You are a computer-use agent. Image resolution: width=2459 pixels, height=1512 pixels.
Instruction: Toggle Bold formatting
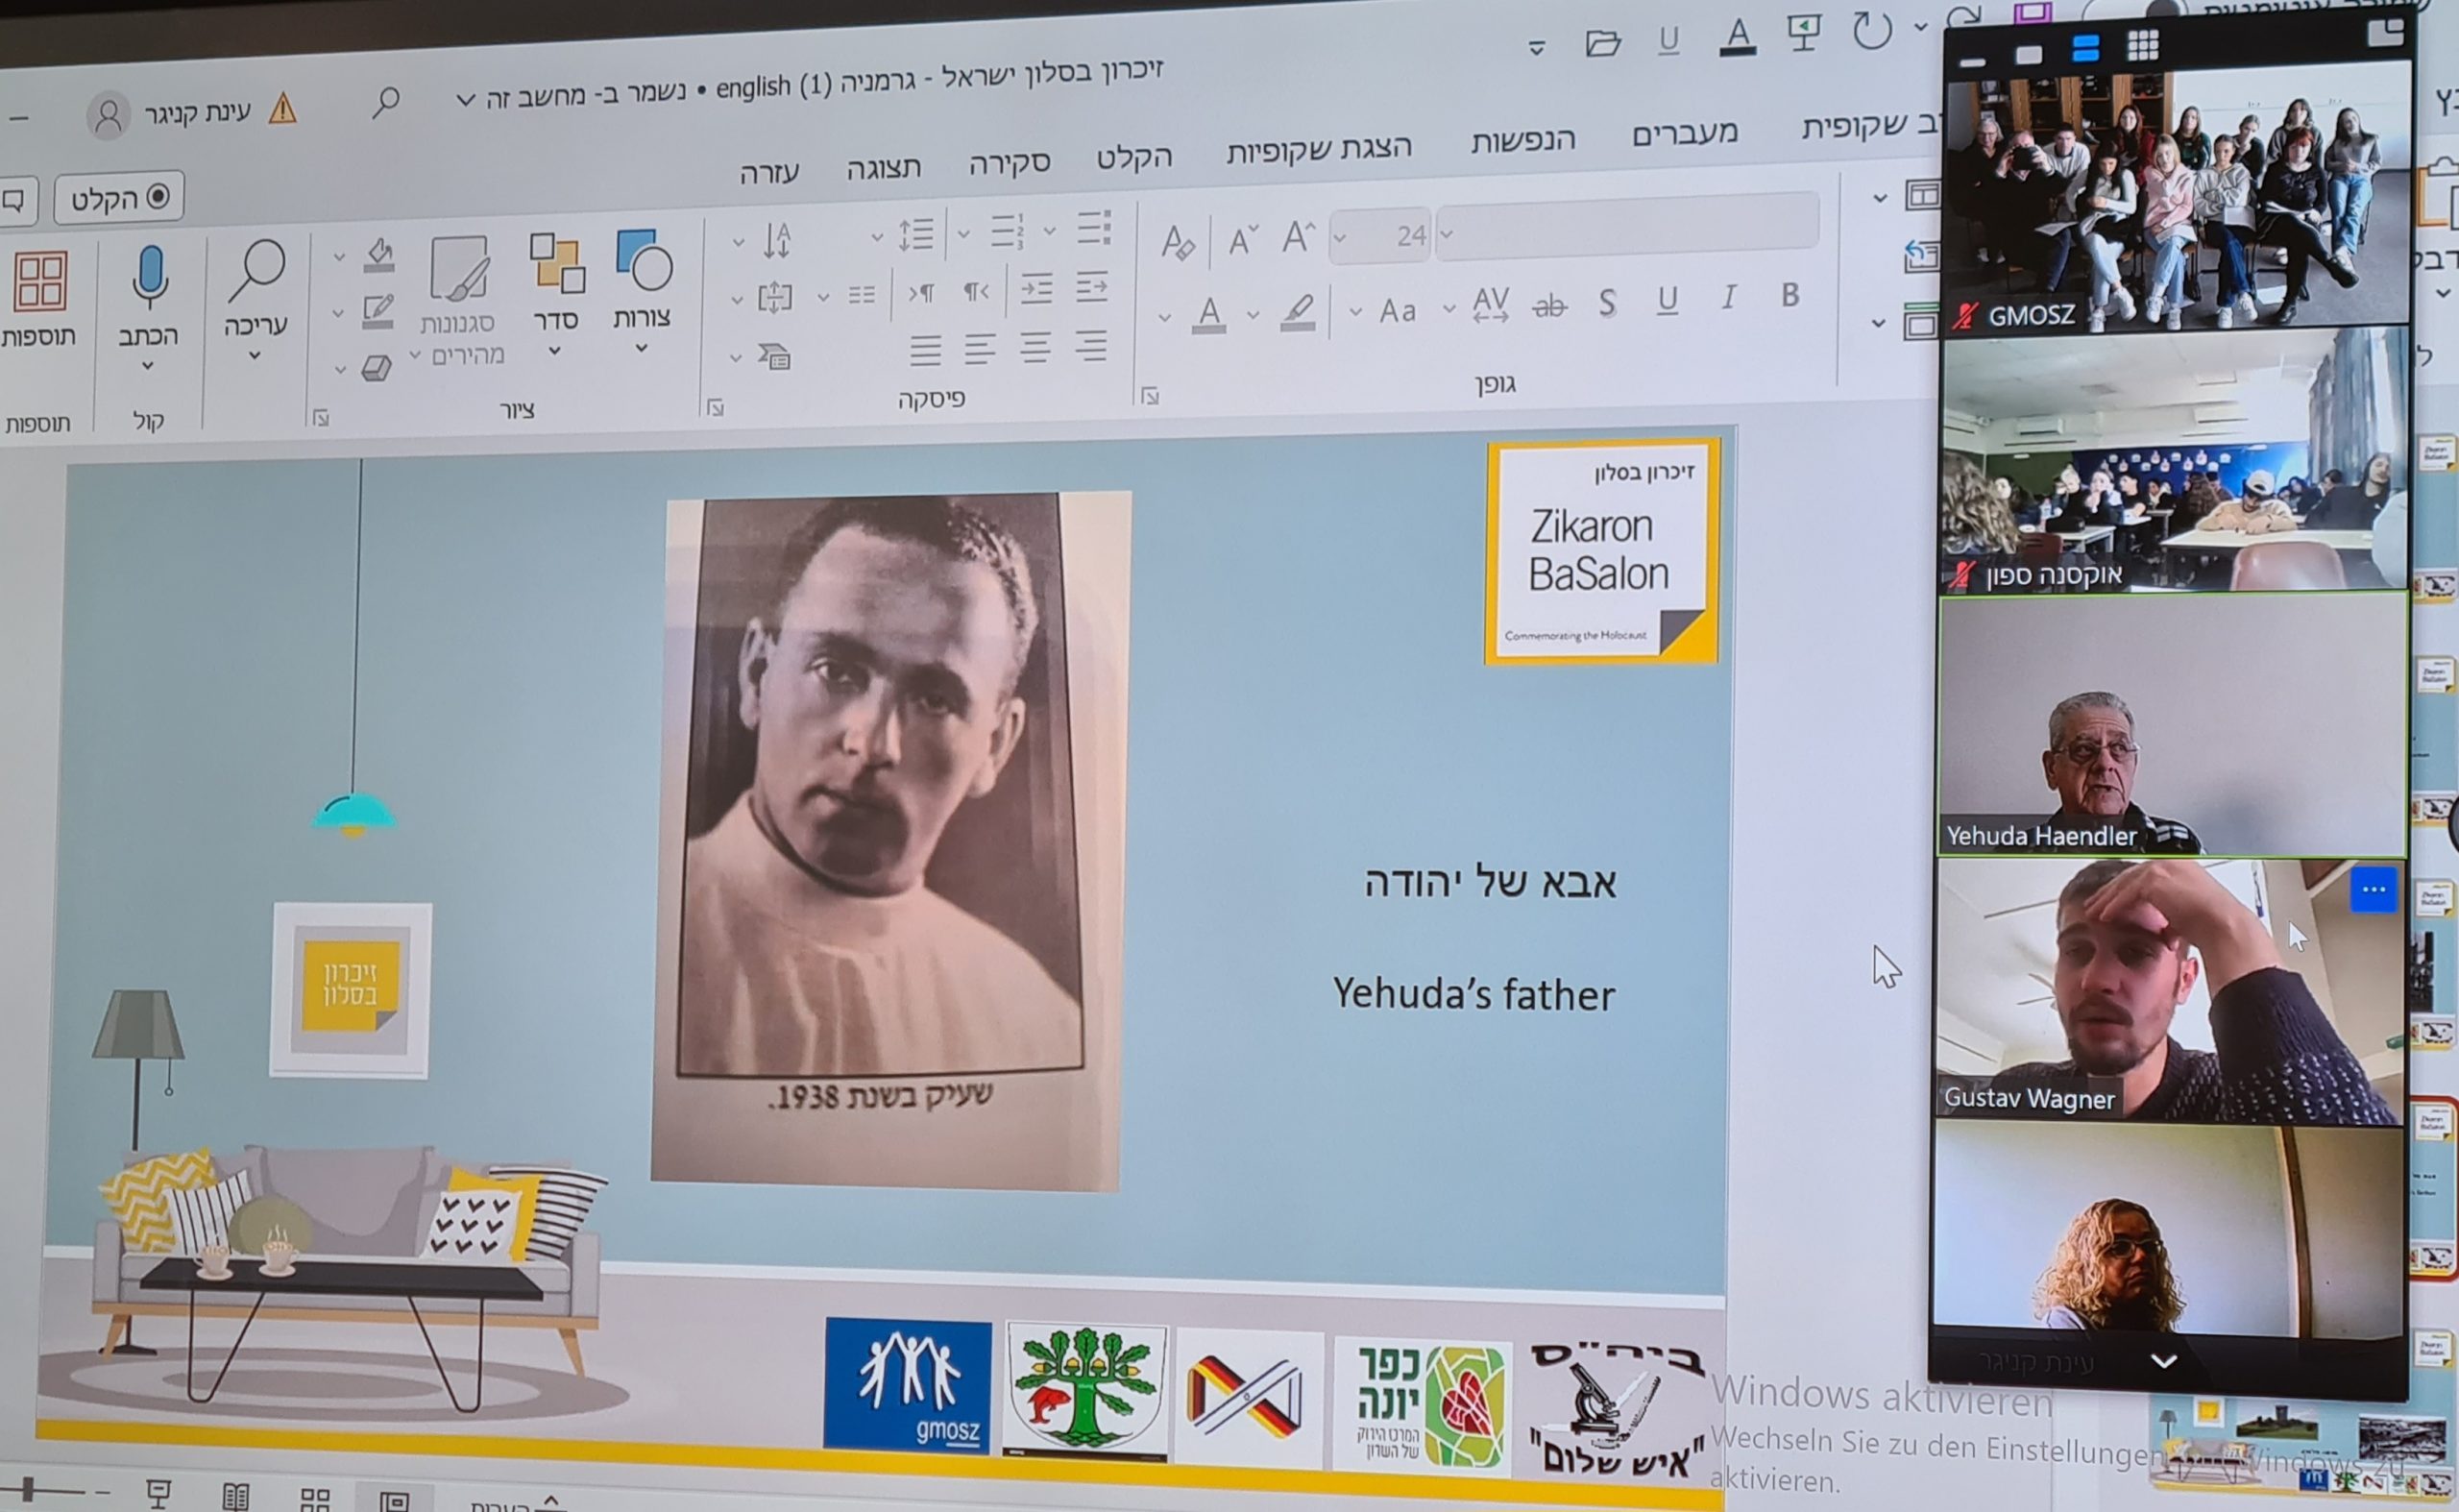coord(1789,295)
